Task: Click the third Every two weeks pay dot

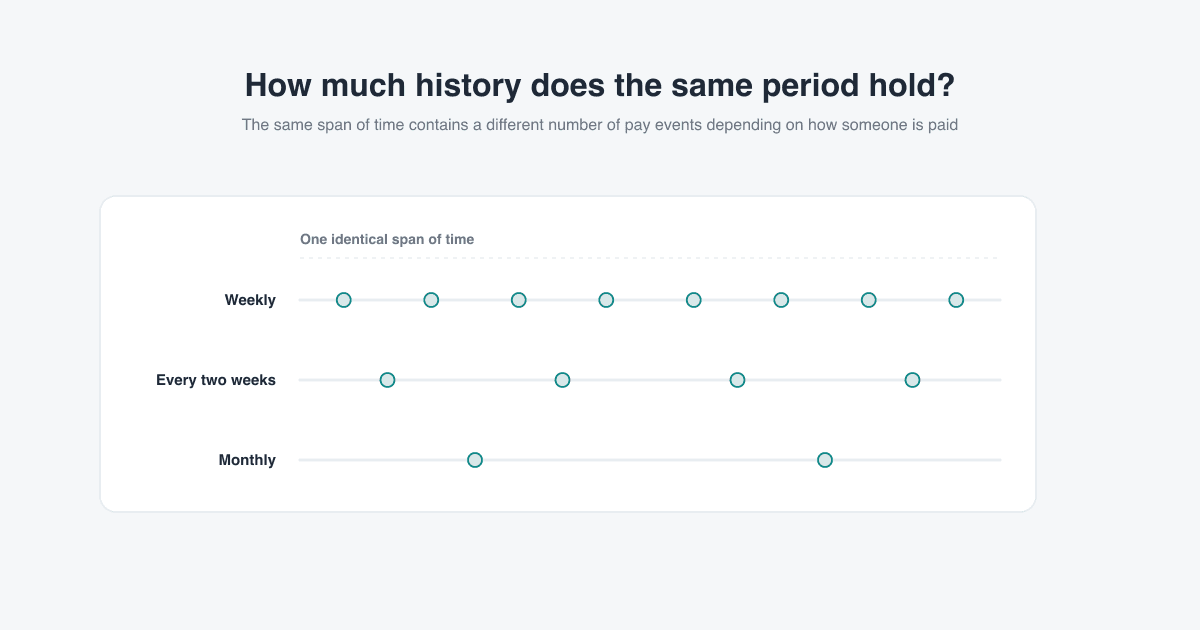Action: 737,380
